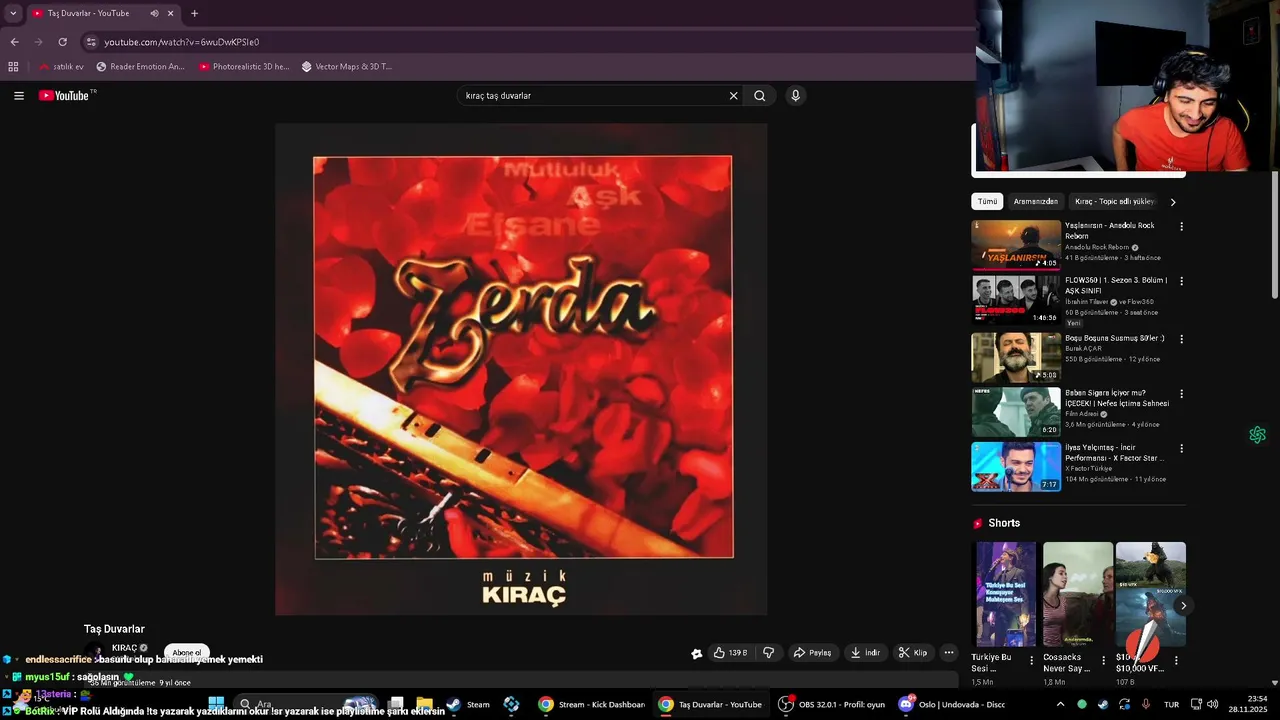
Task: Open the 'Reader Emotion An...' bookmark
Action: (x=141, y=67)
